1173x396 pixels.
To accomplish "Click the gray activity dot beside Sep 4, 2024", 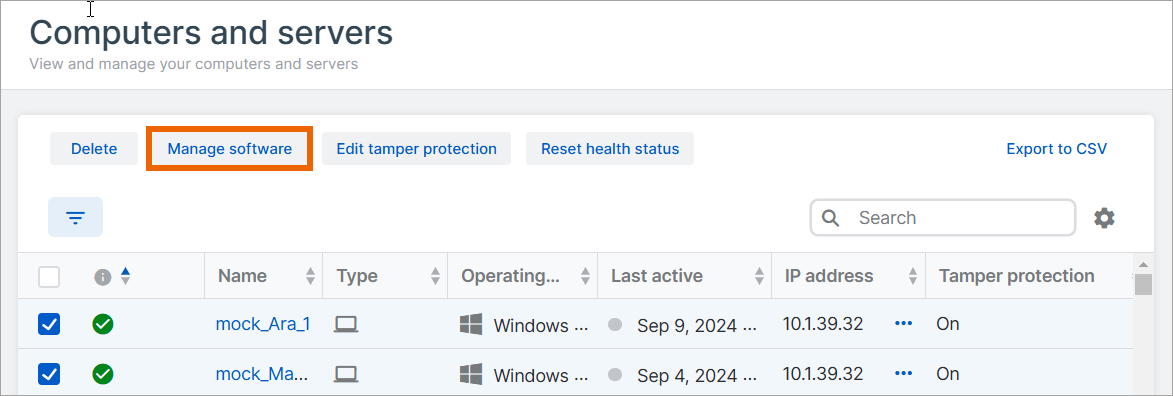I will 615,374.
